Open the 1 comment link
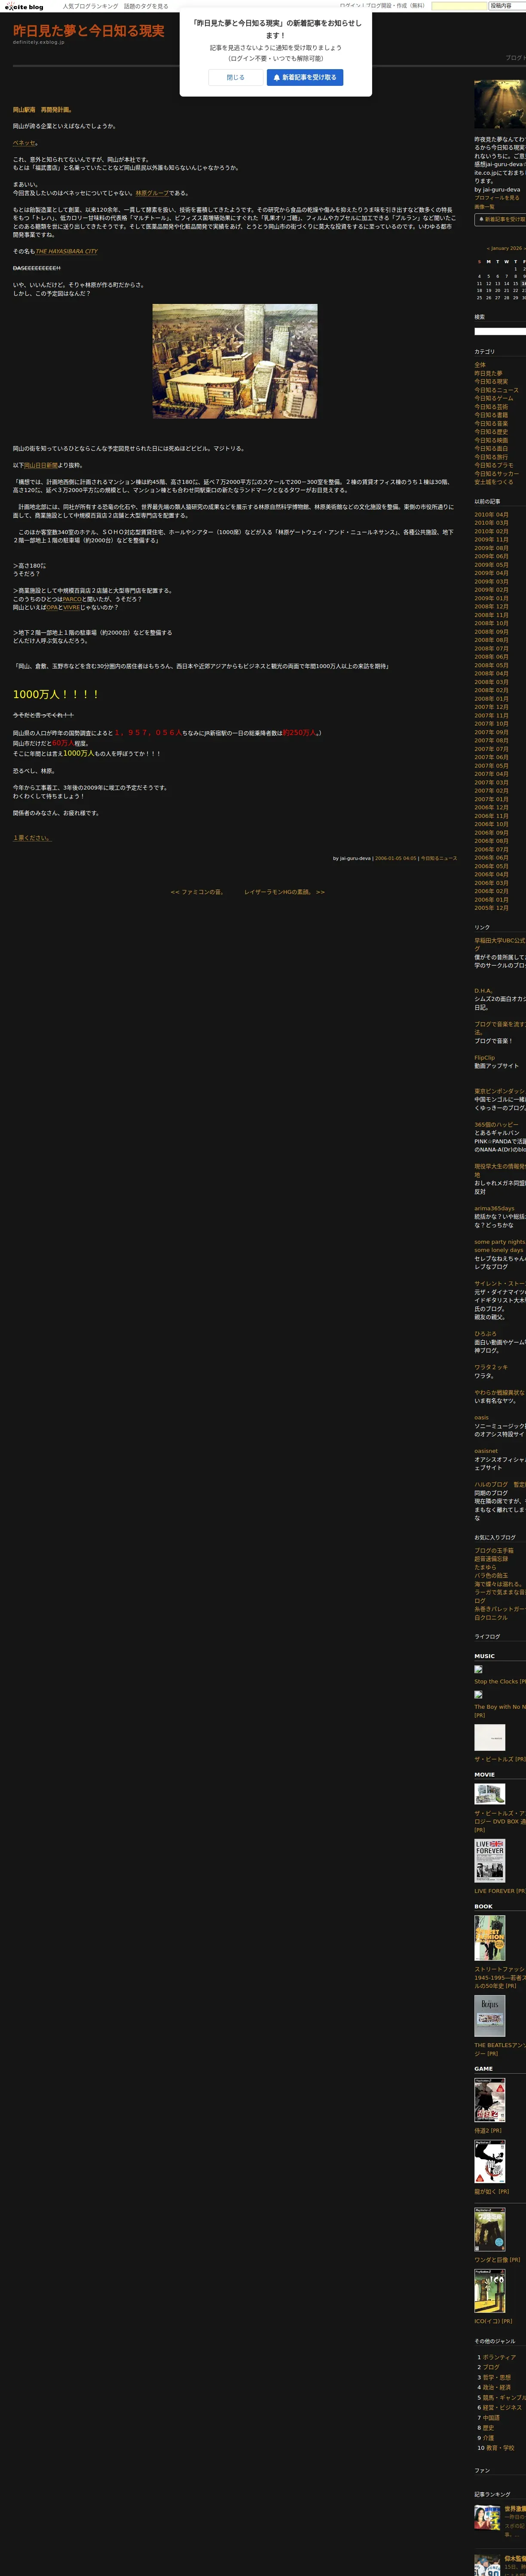This screenshot has height=2576, width=526. pyautogui.click(x=32, y=838)
